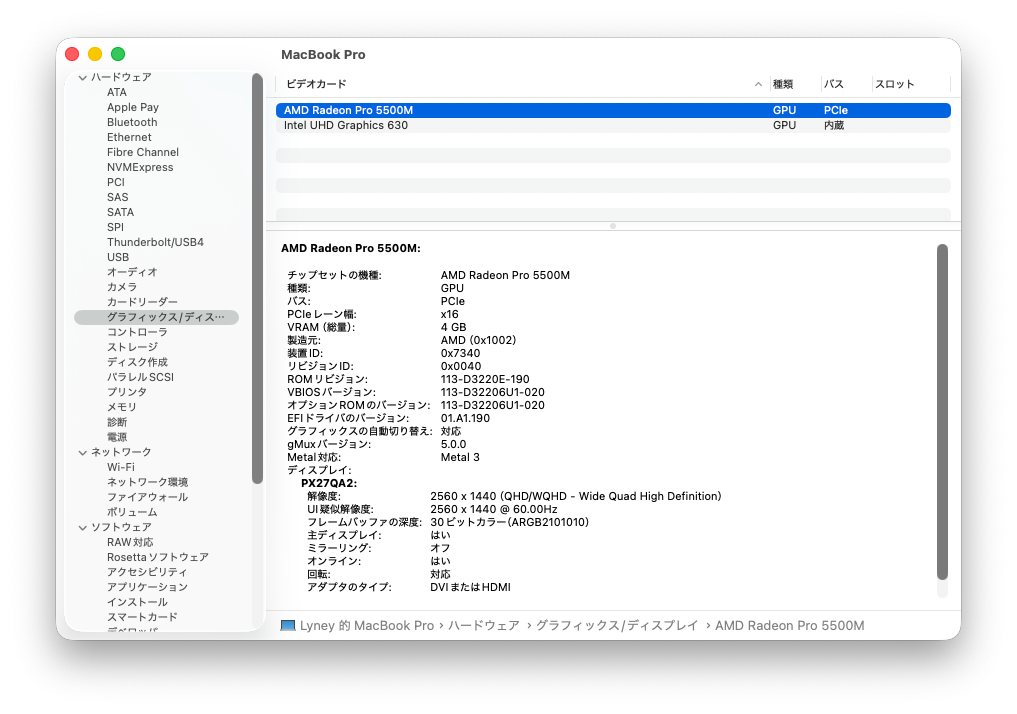
Task: Collapse the ソフトウェア section
Action: [82, 527]
